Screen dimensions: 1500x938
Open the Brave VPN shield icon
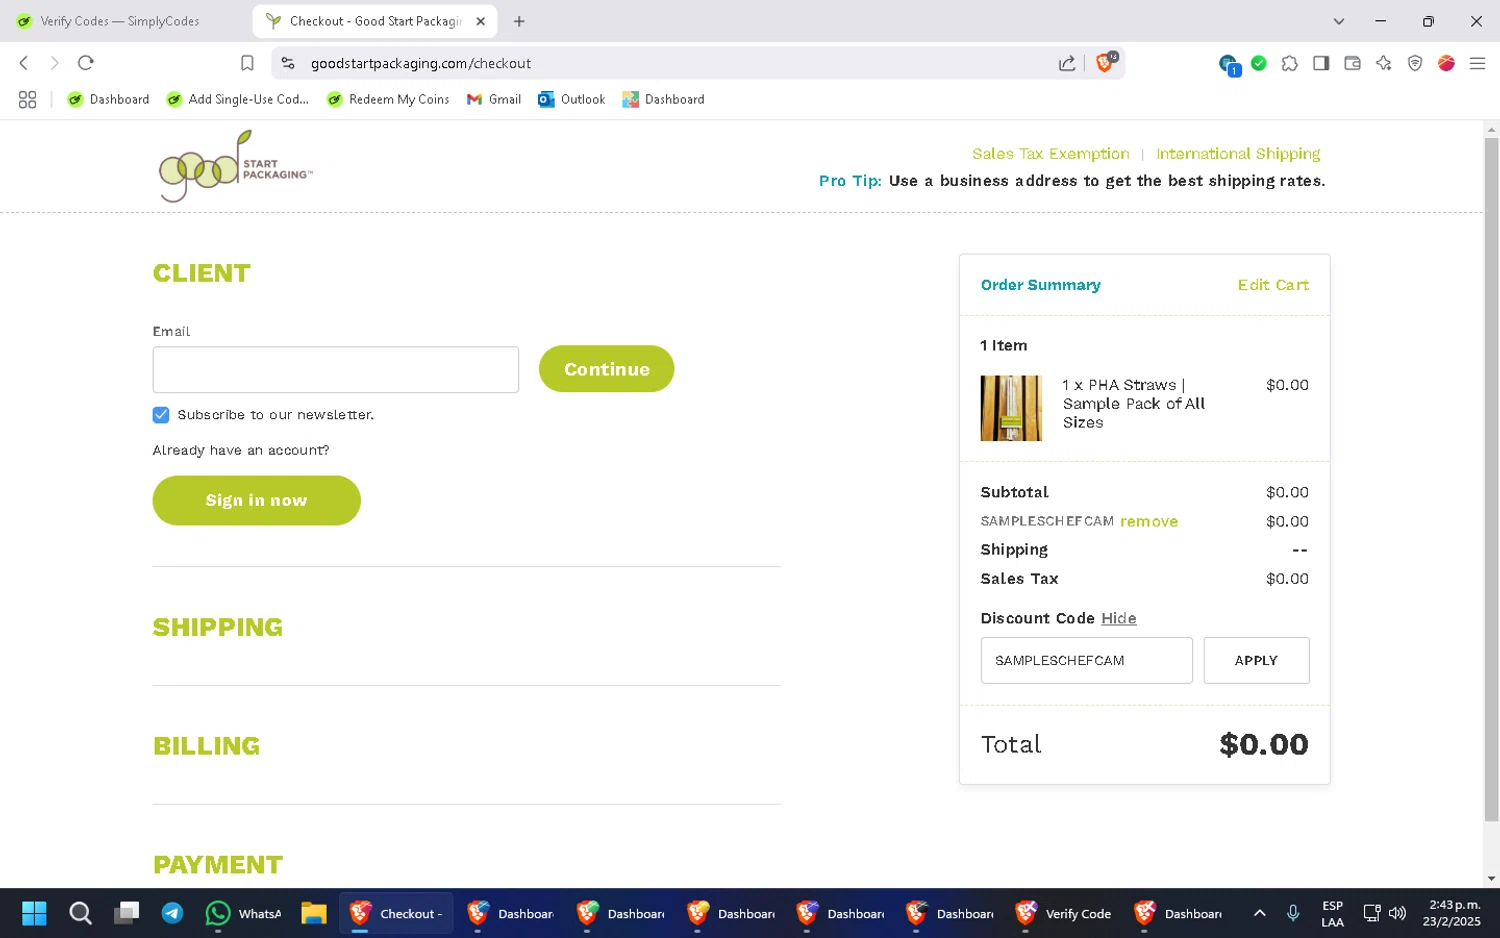1415,63
